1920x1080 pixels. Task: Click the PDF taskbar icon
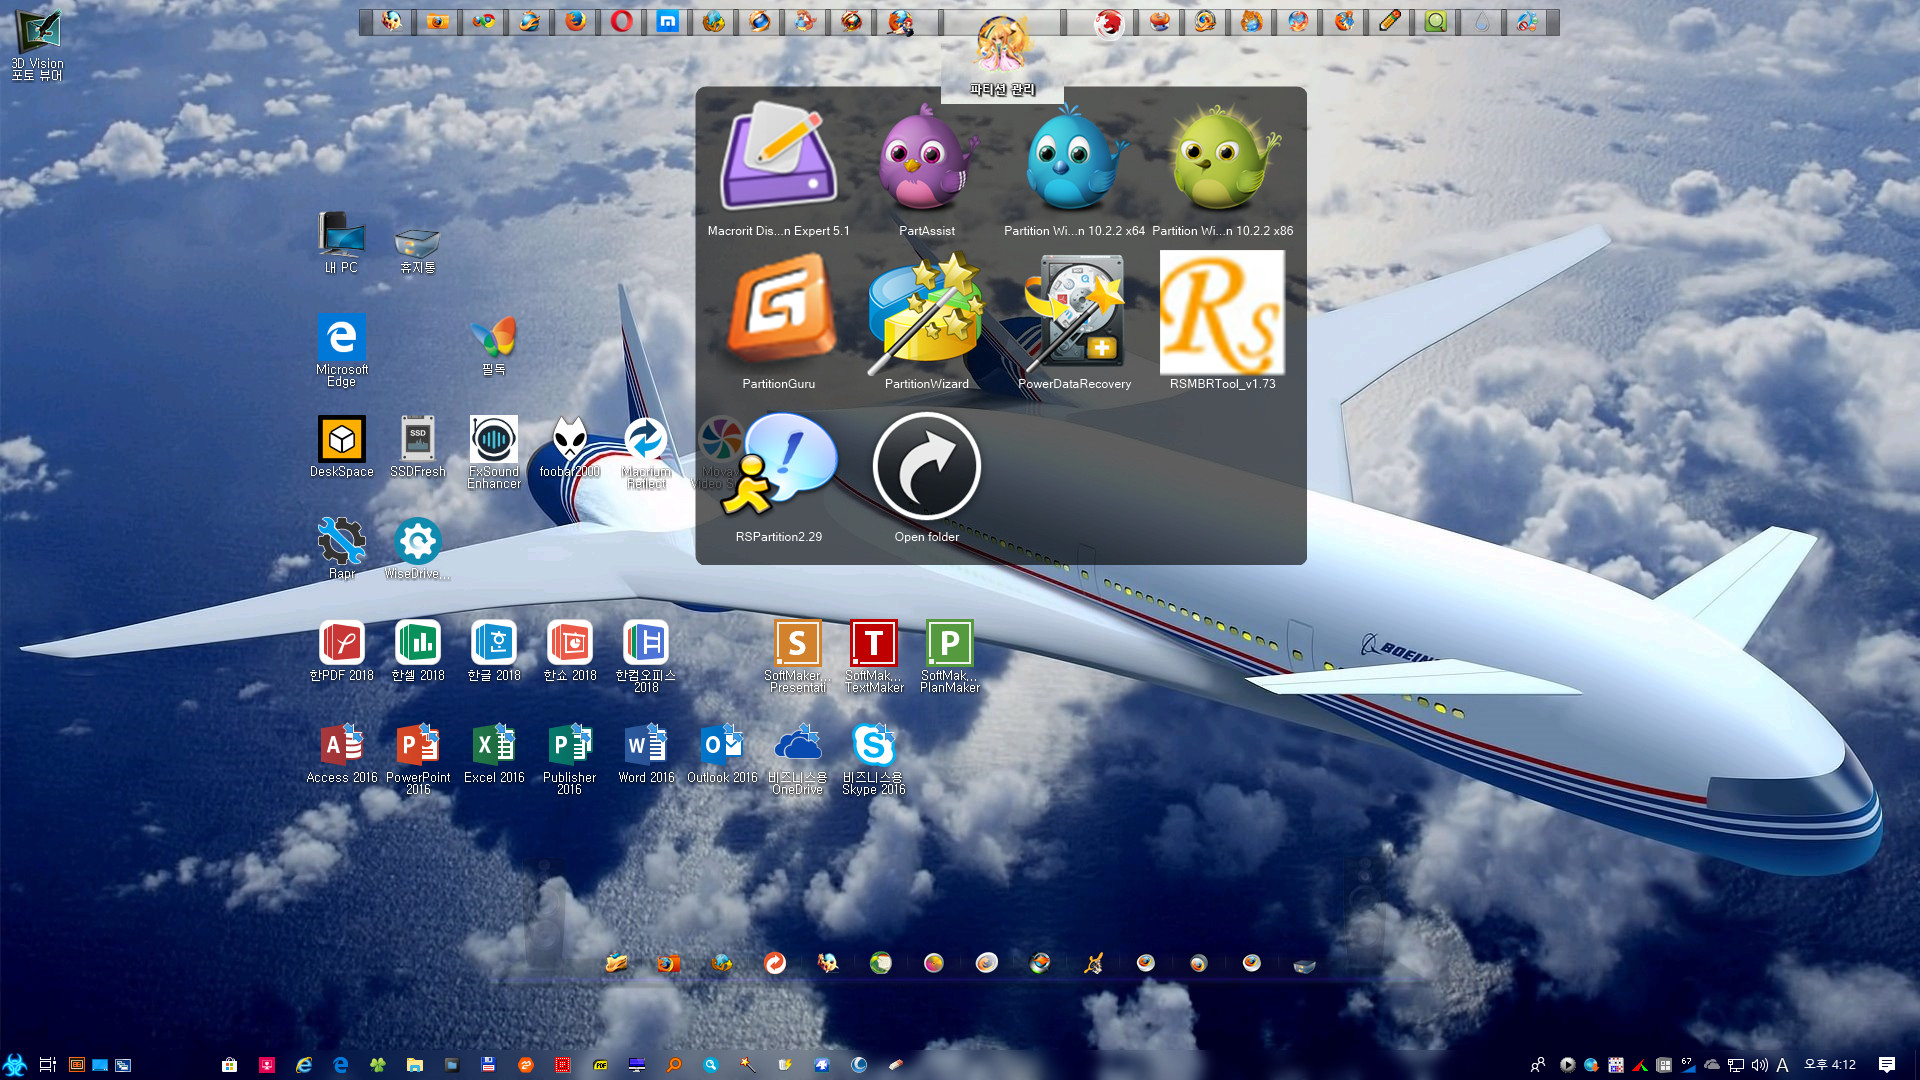[x=600, y=1065]
